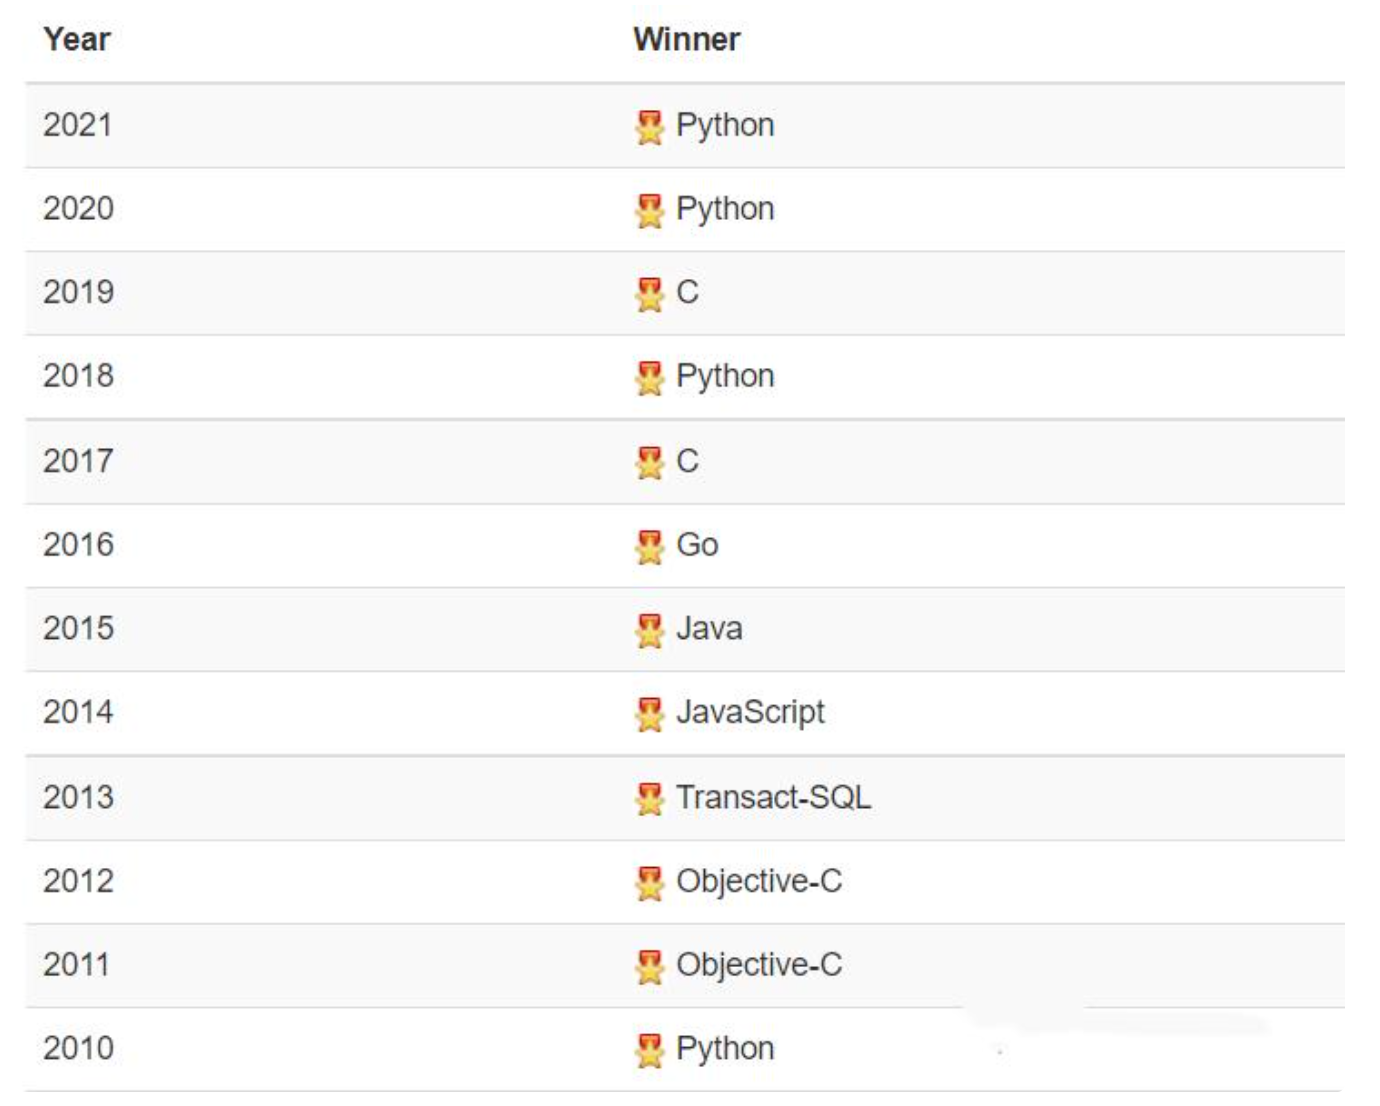The width and height of the screenshot is (1380, 1106).
Task: Click the medal icon in the 2019 row
Action: (649, 294)
